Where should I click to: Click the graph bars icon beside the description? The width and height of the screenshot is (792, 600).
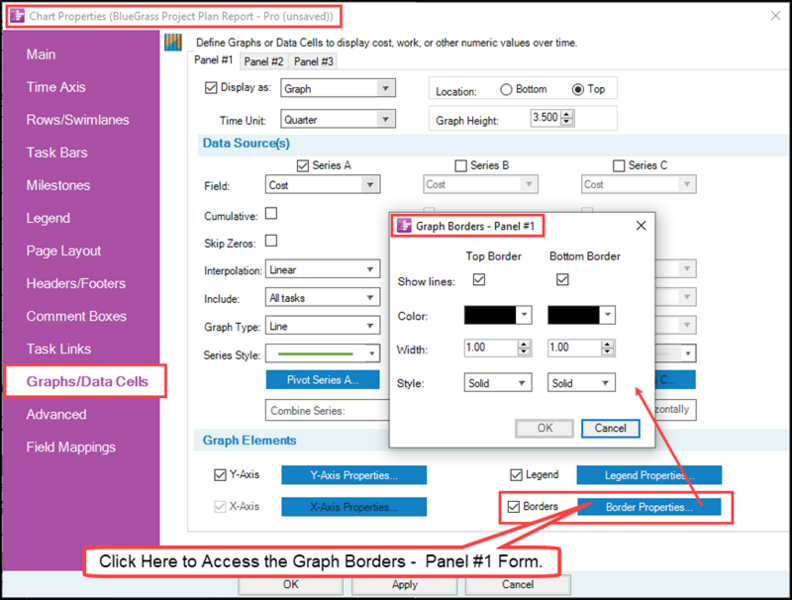[x=173, y=42]
